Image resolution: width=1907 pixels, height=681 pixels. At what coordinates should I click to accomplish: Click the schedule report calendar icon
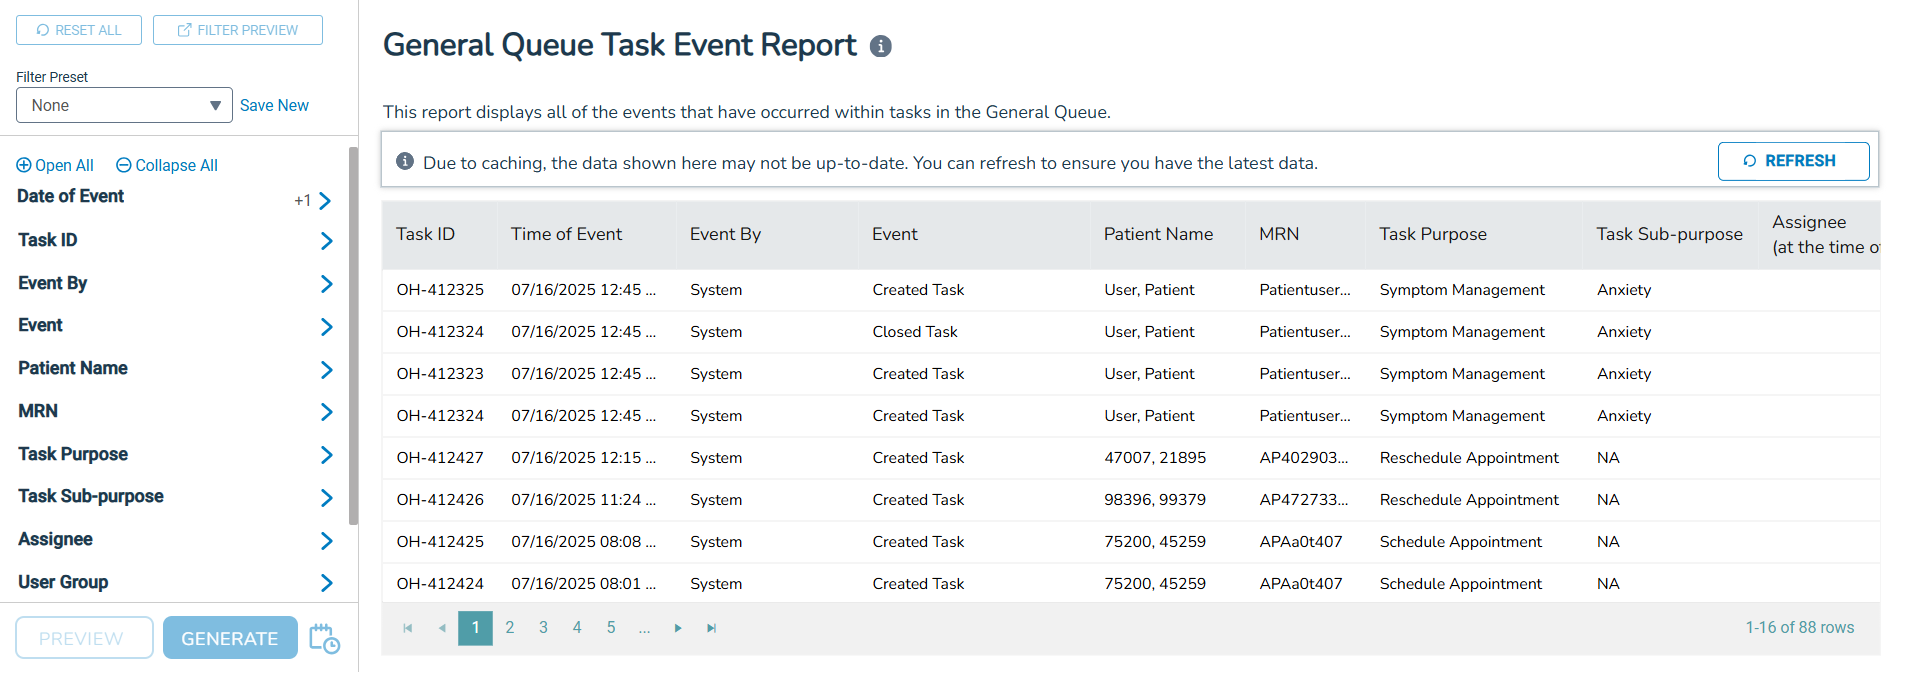coord(324,638)
